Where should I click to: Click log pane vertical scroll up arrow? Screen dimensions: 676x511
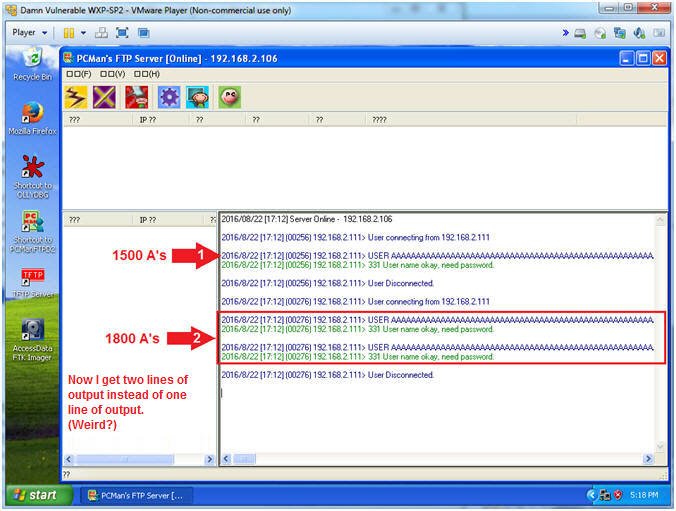tap(660, 220)
